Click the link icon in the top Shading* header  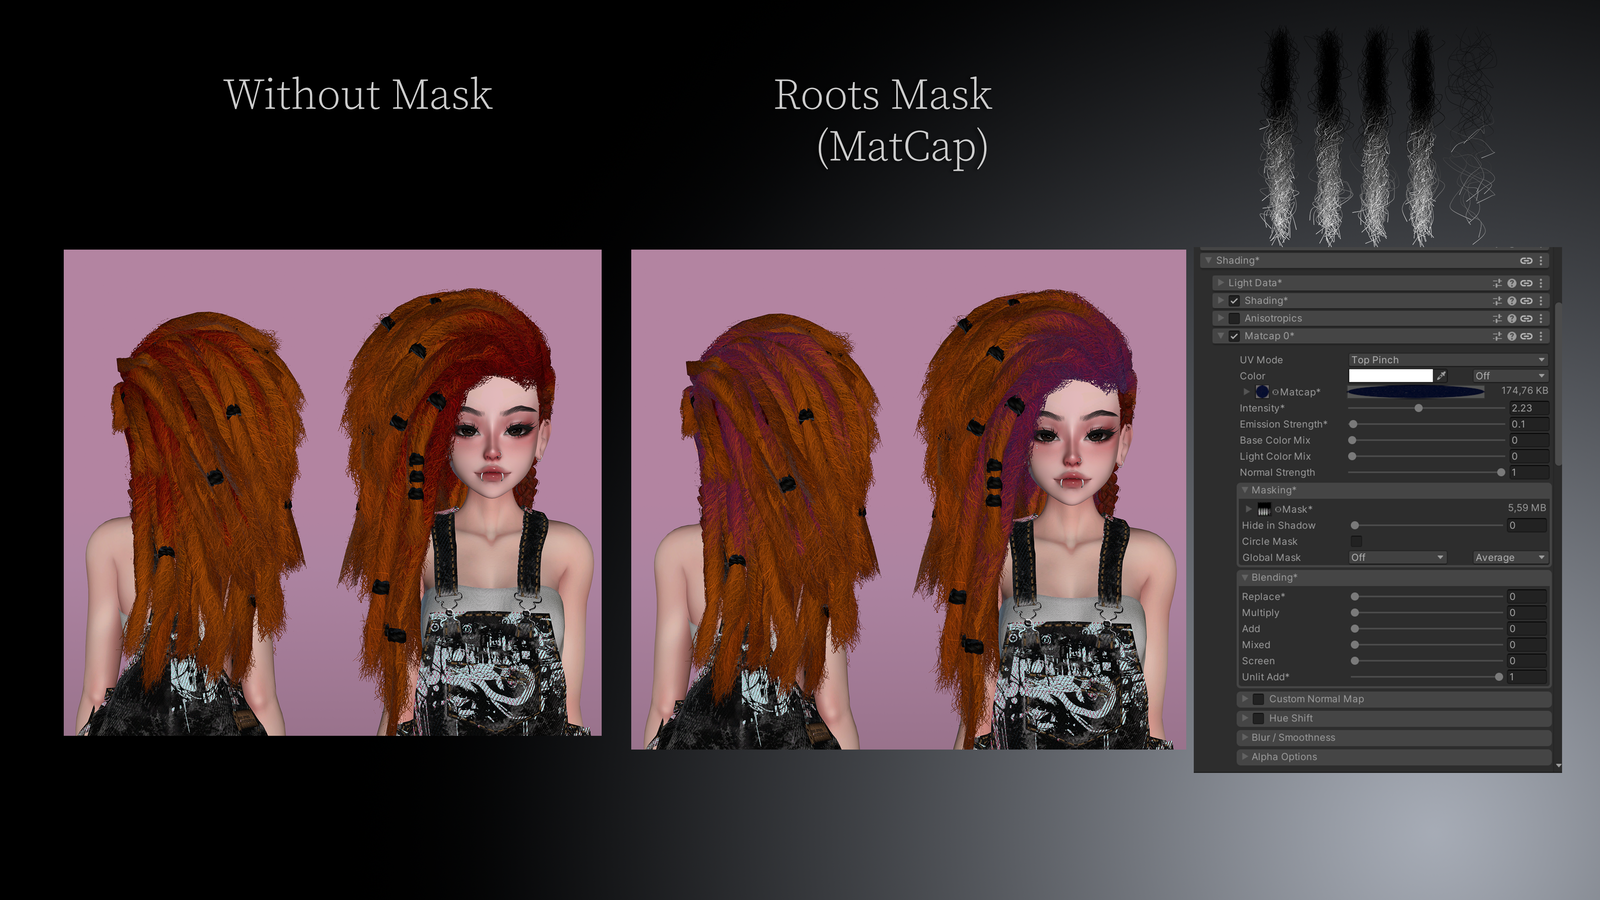1526,261
